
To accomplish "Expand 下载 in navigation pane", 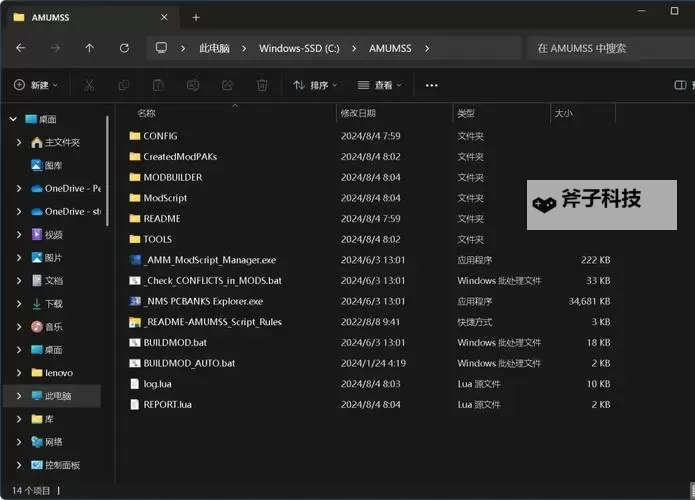I will pyautogui.click(x=19, y=304).
